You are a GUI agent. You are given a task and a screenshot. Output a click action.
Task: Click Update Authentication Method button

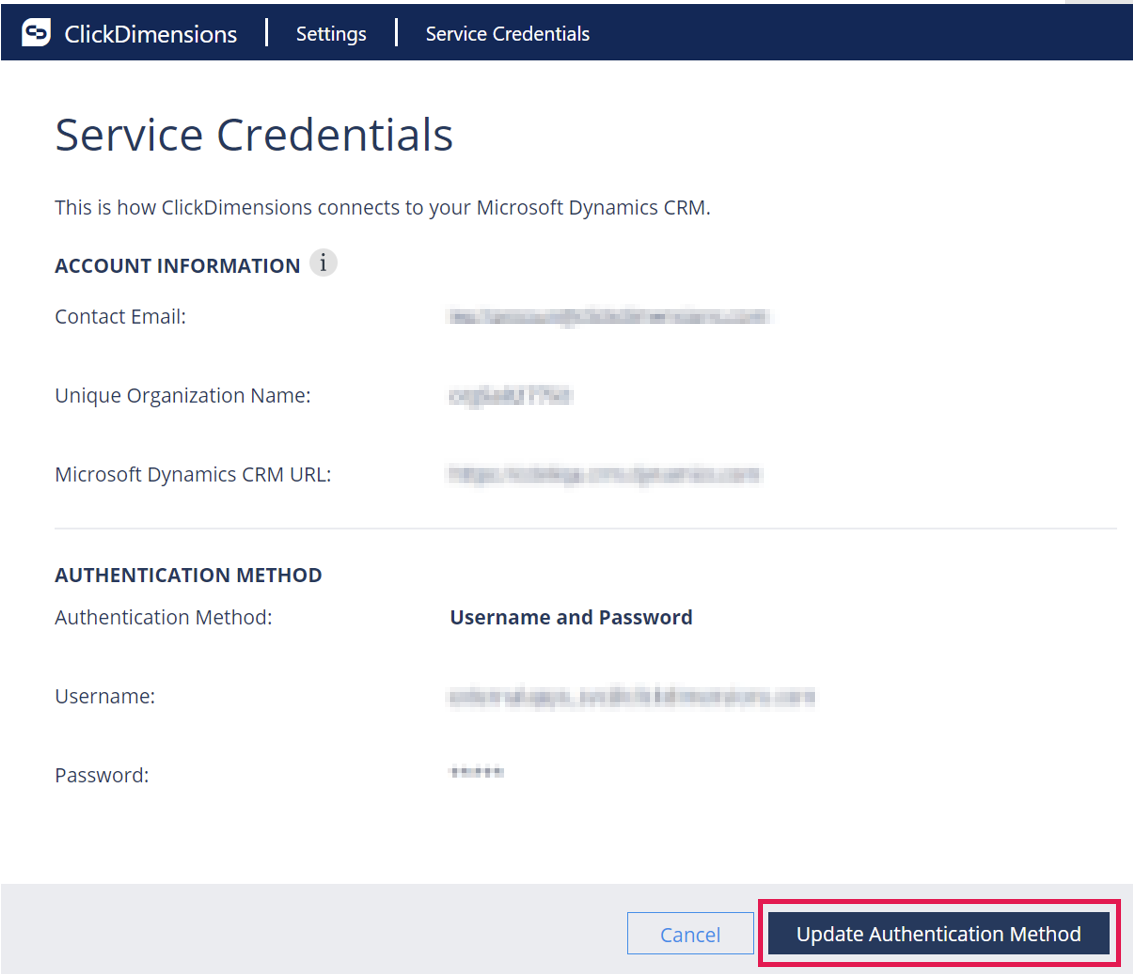(939, 934)
